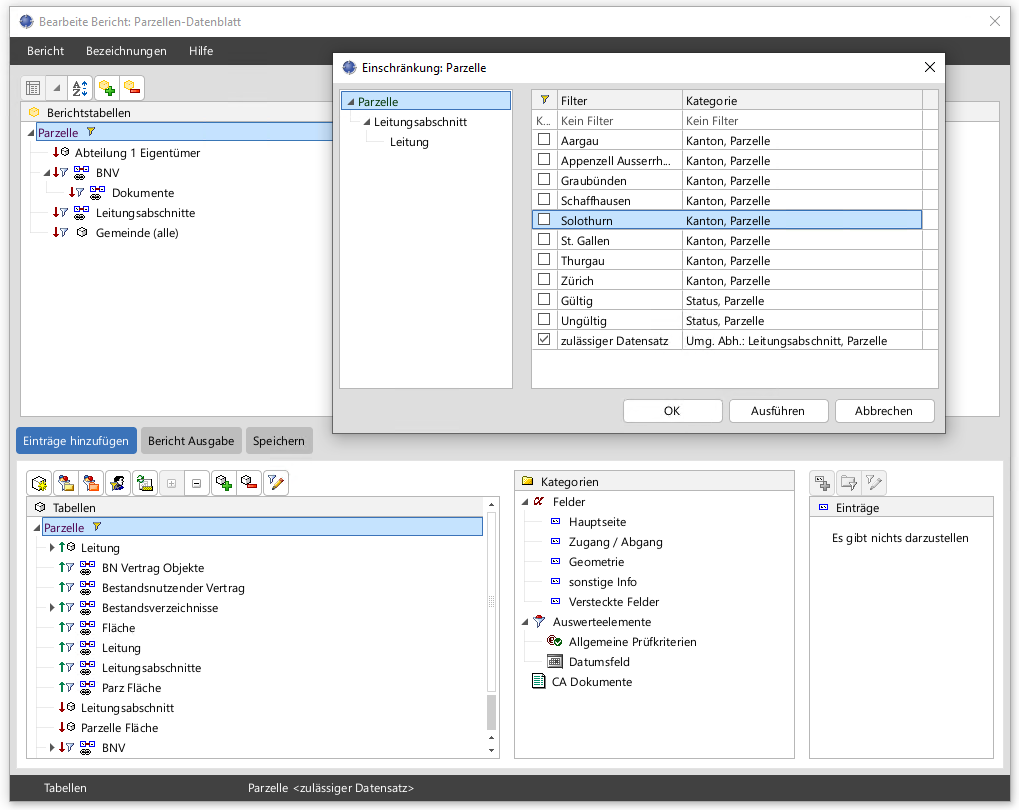The width and height of the screenshot is (1019, 810).
Task: Click the Tabellen panel scrollbar down arrow
Action: coord(491,750)
